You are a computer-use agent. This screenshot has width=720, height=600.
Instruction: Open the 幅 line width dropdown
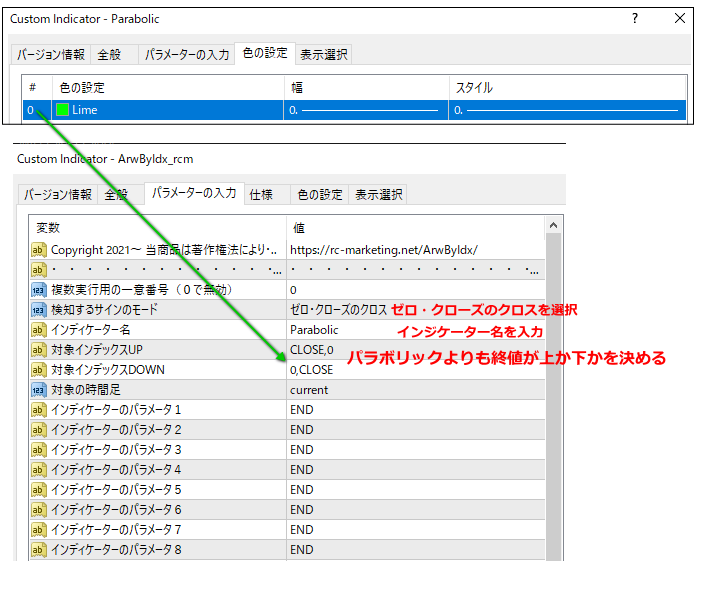(x=365, y=110)
